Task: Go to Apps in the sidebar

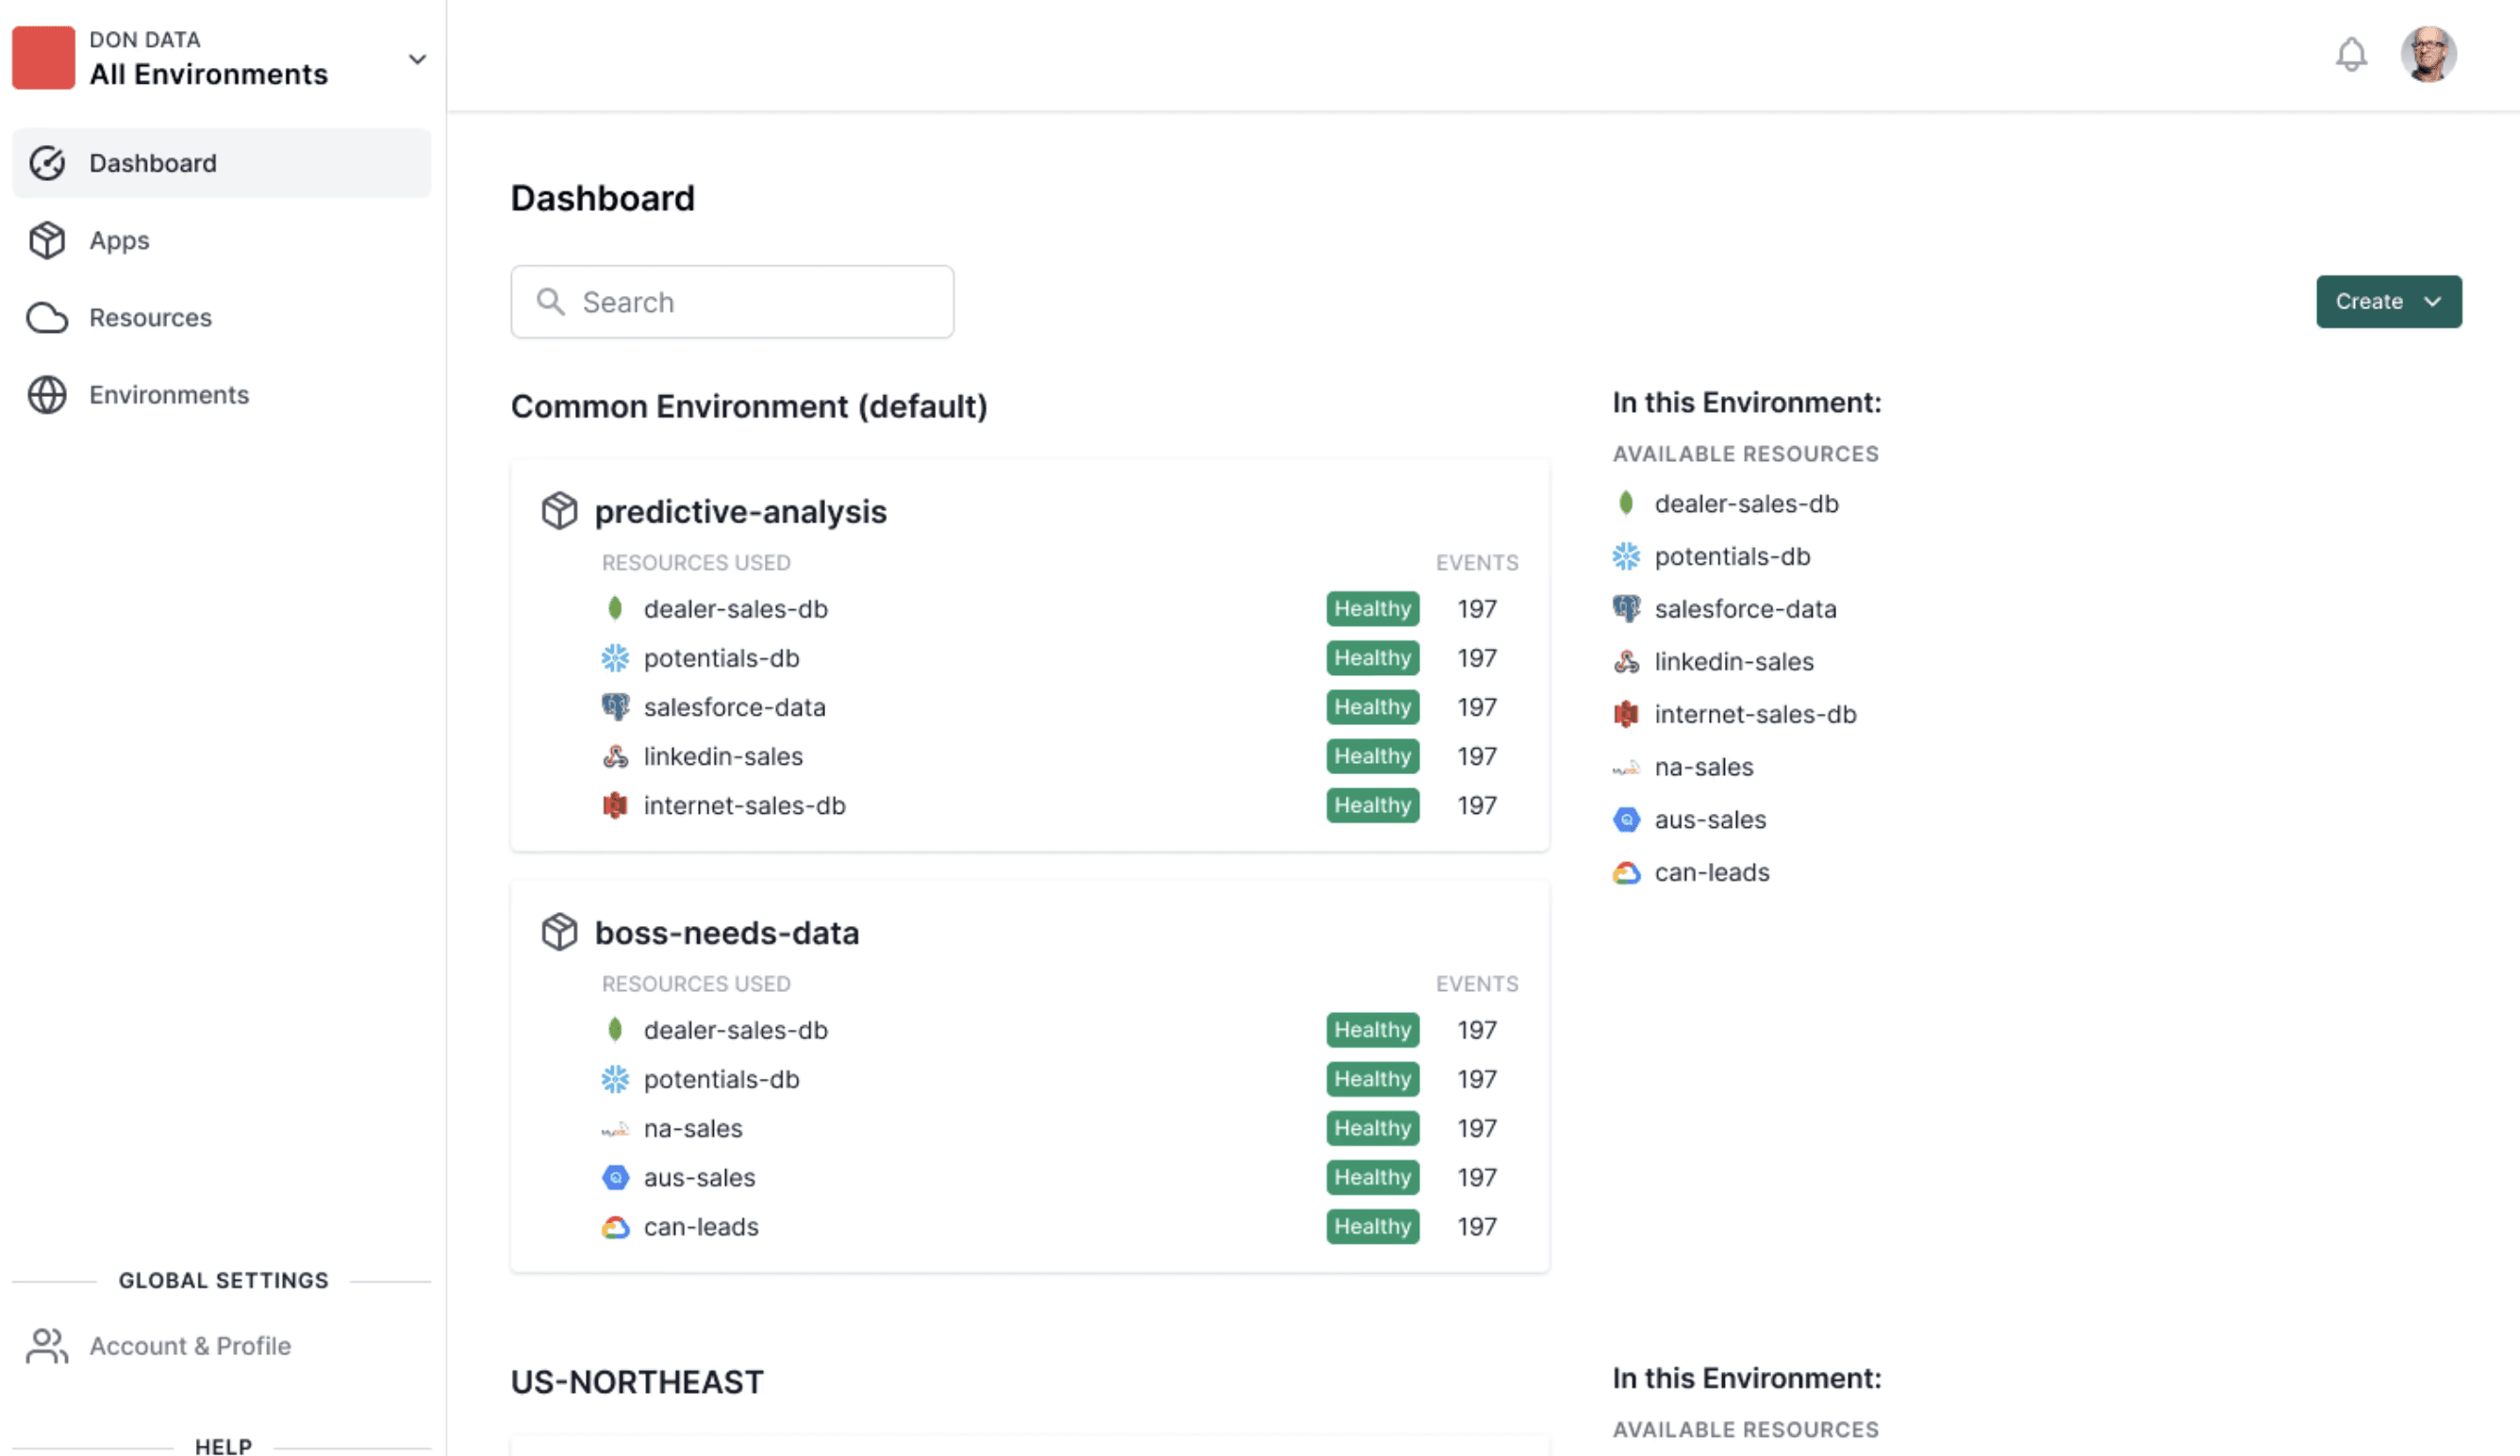Action: 119,240
